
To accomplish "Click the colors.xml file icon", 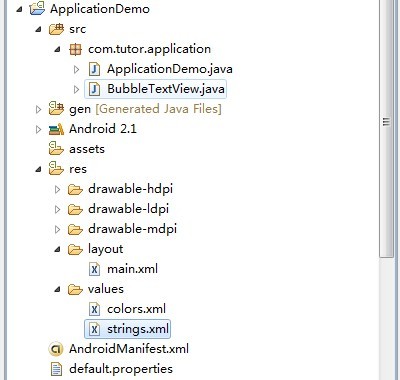I will [95, 309].
